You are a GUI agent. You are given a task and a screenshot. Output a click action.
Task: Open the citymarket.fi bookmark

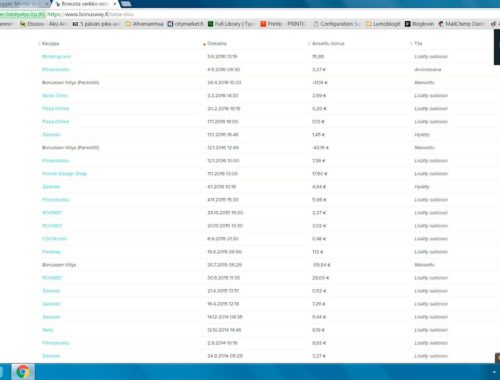pos(185,24)
